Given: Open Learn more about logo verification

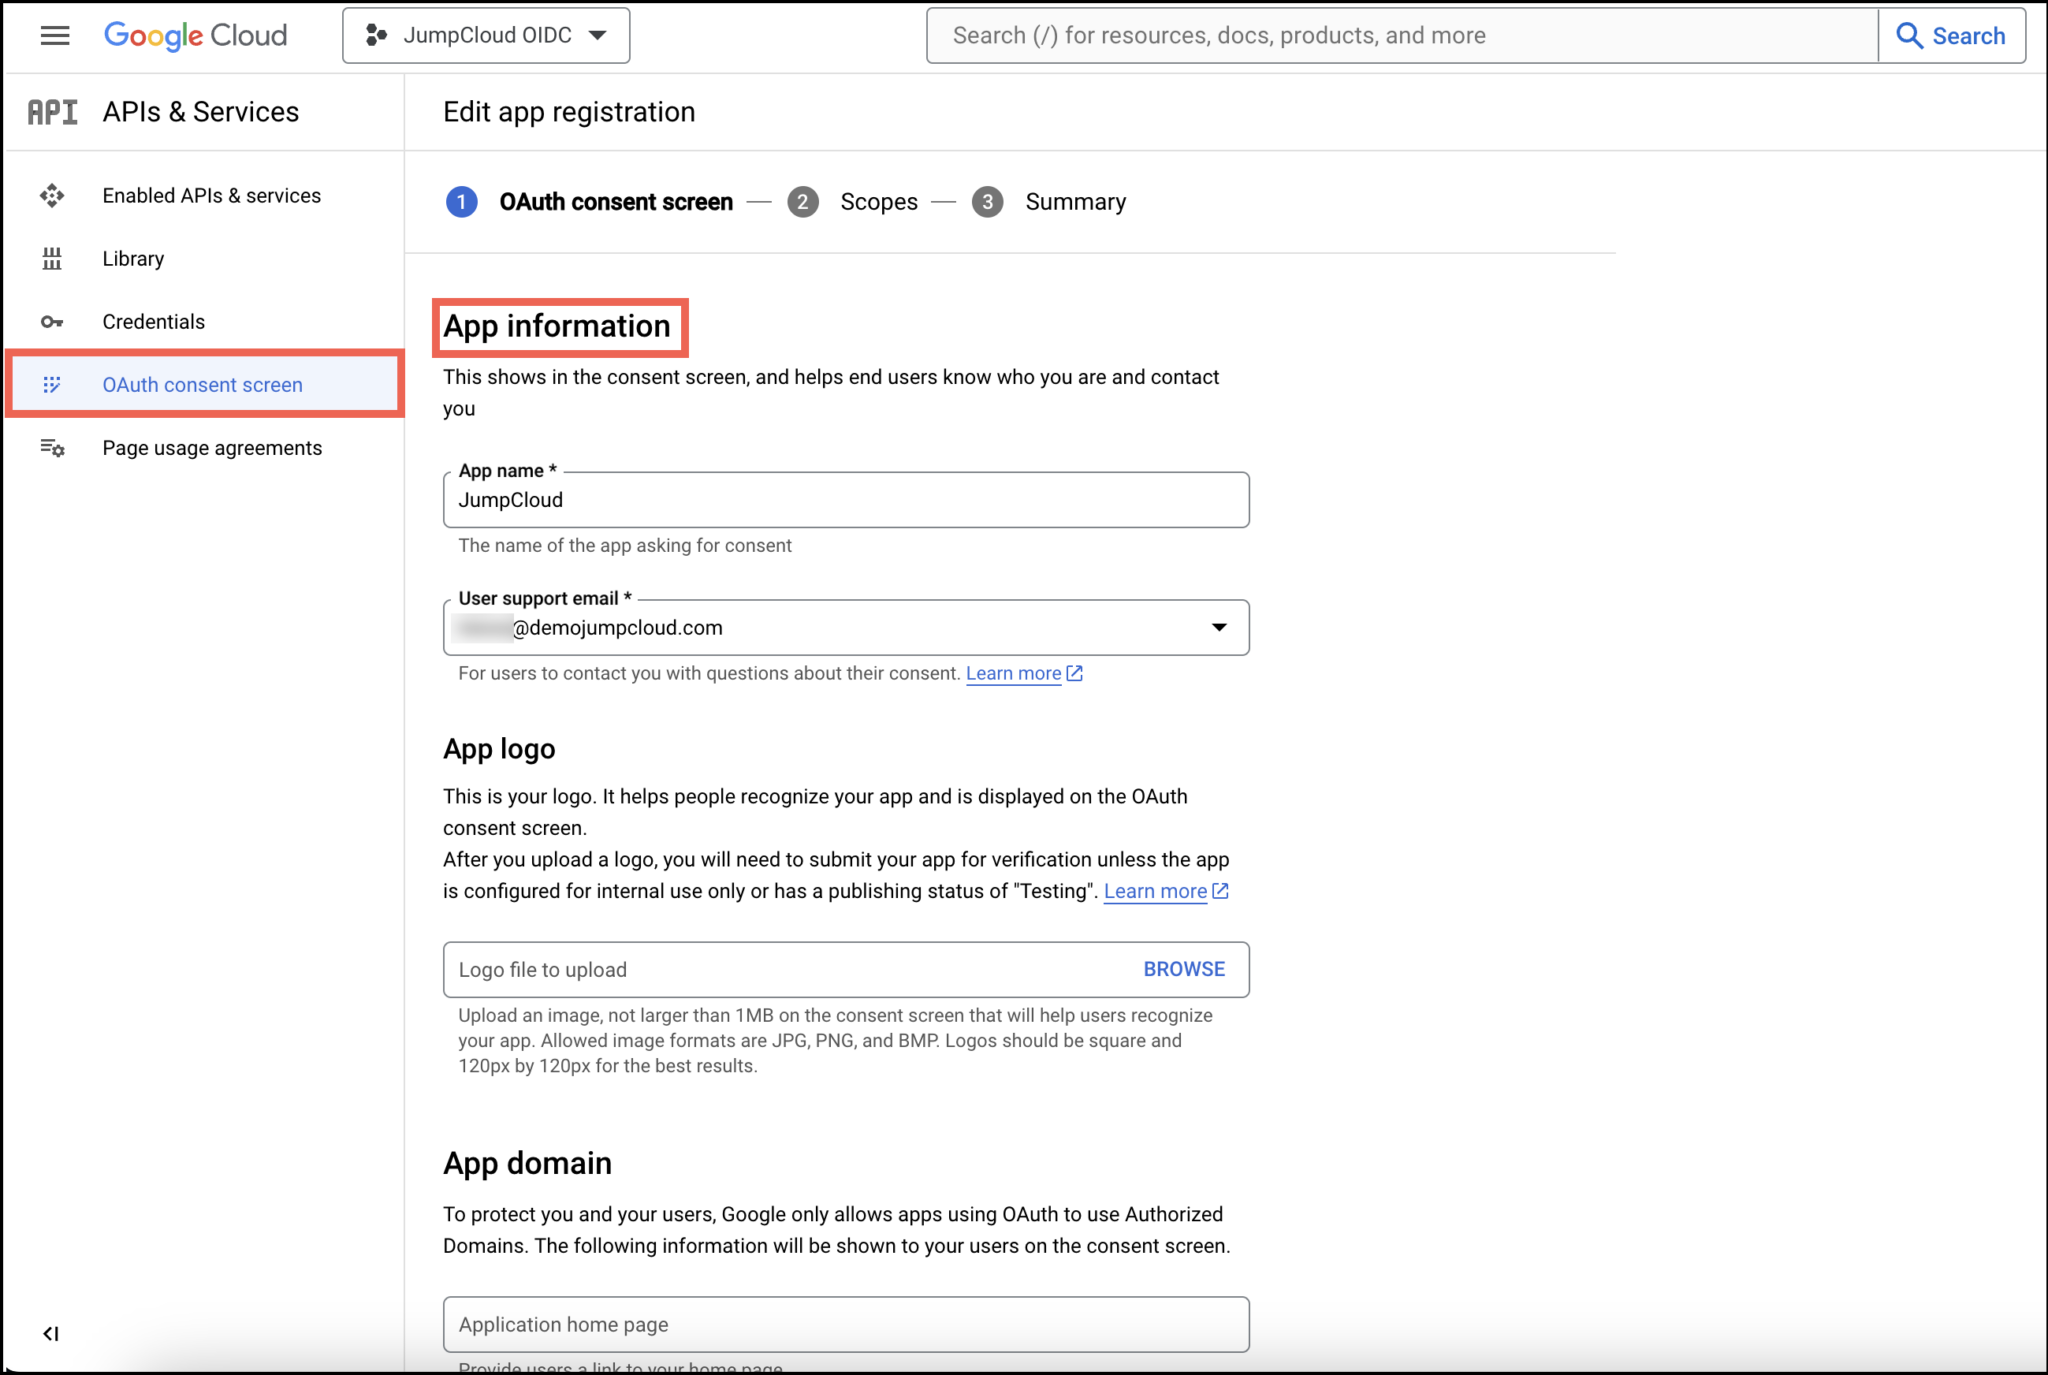Looking at the screenshot, I should (1156, 890).
